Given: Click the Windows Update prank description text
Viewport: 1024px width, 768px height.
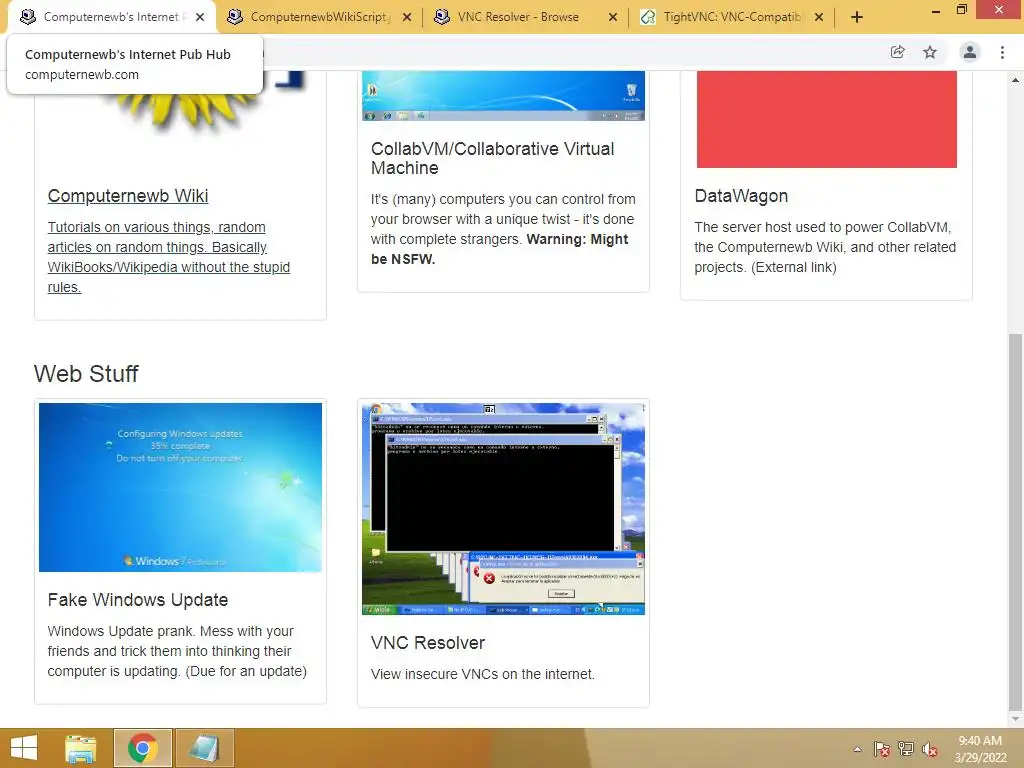Looking at the screenshot, I should click(x=177, y=651).
